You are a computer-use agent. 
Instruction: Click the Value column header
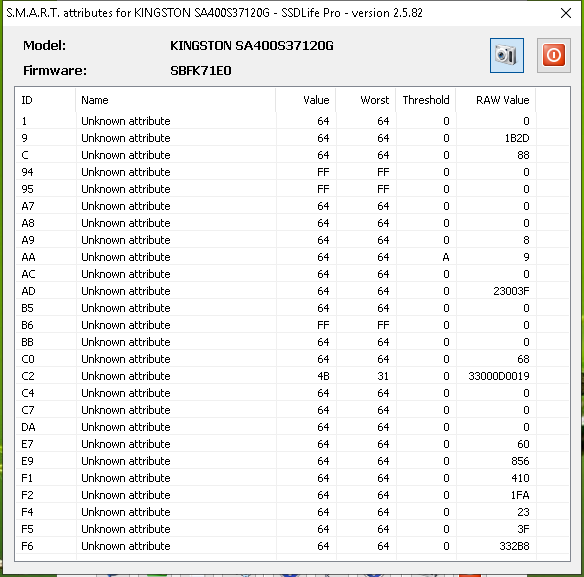point(306,100)
